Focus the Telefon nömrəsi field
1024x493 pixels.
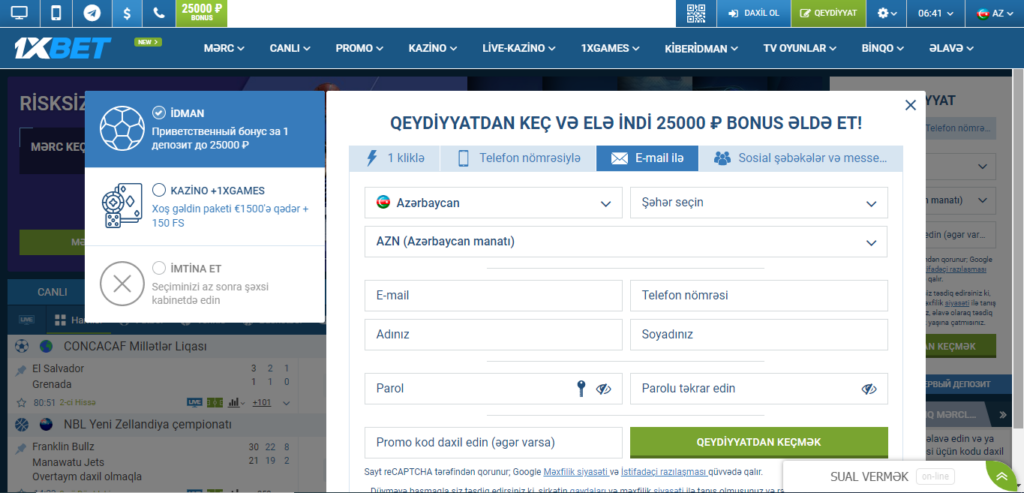(x=759, y=296)
